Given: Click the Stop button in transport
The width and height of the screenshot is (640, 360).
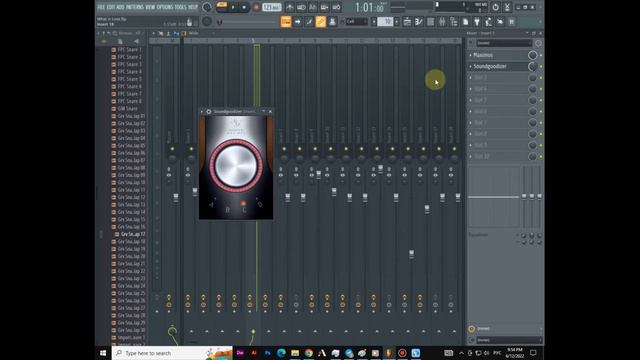Looking at the screenshot, I should (x=244, y=7).
